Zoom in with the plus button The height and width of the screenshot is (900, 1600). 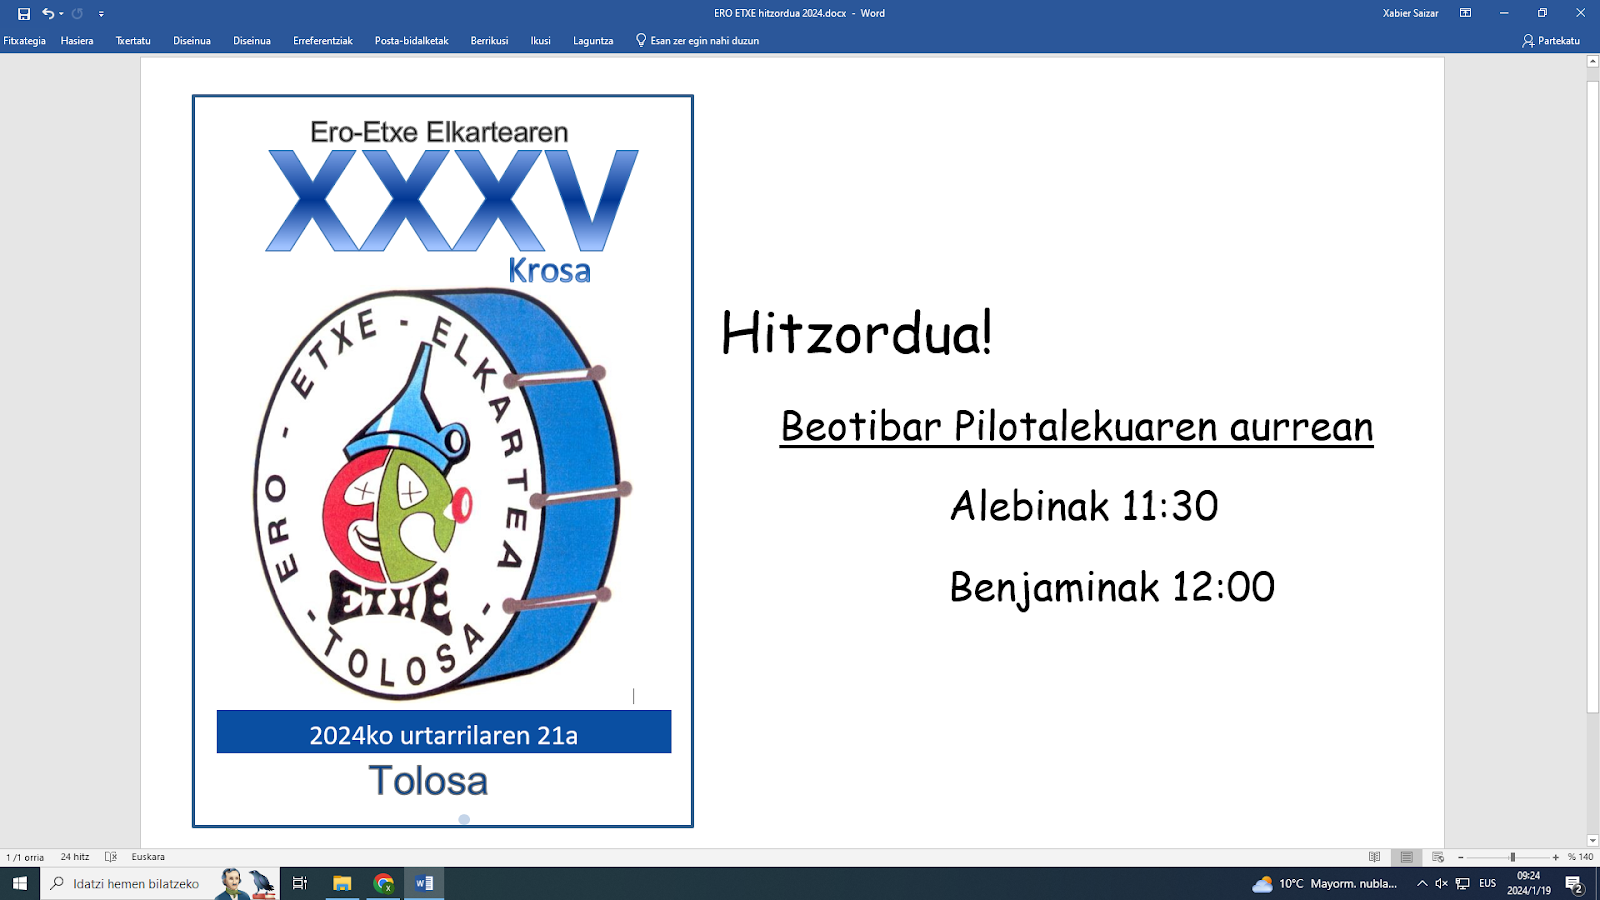tap(1556, 857)
